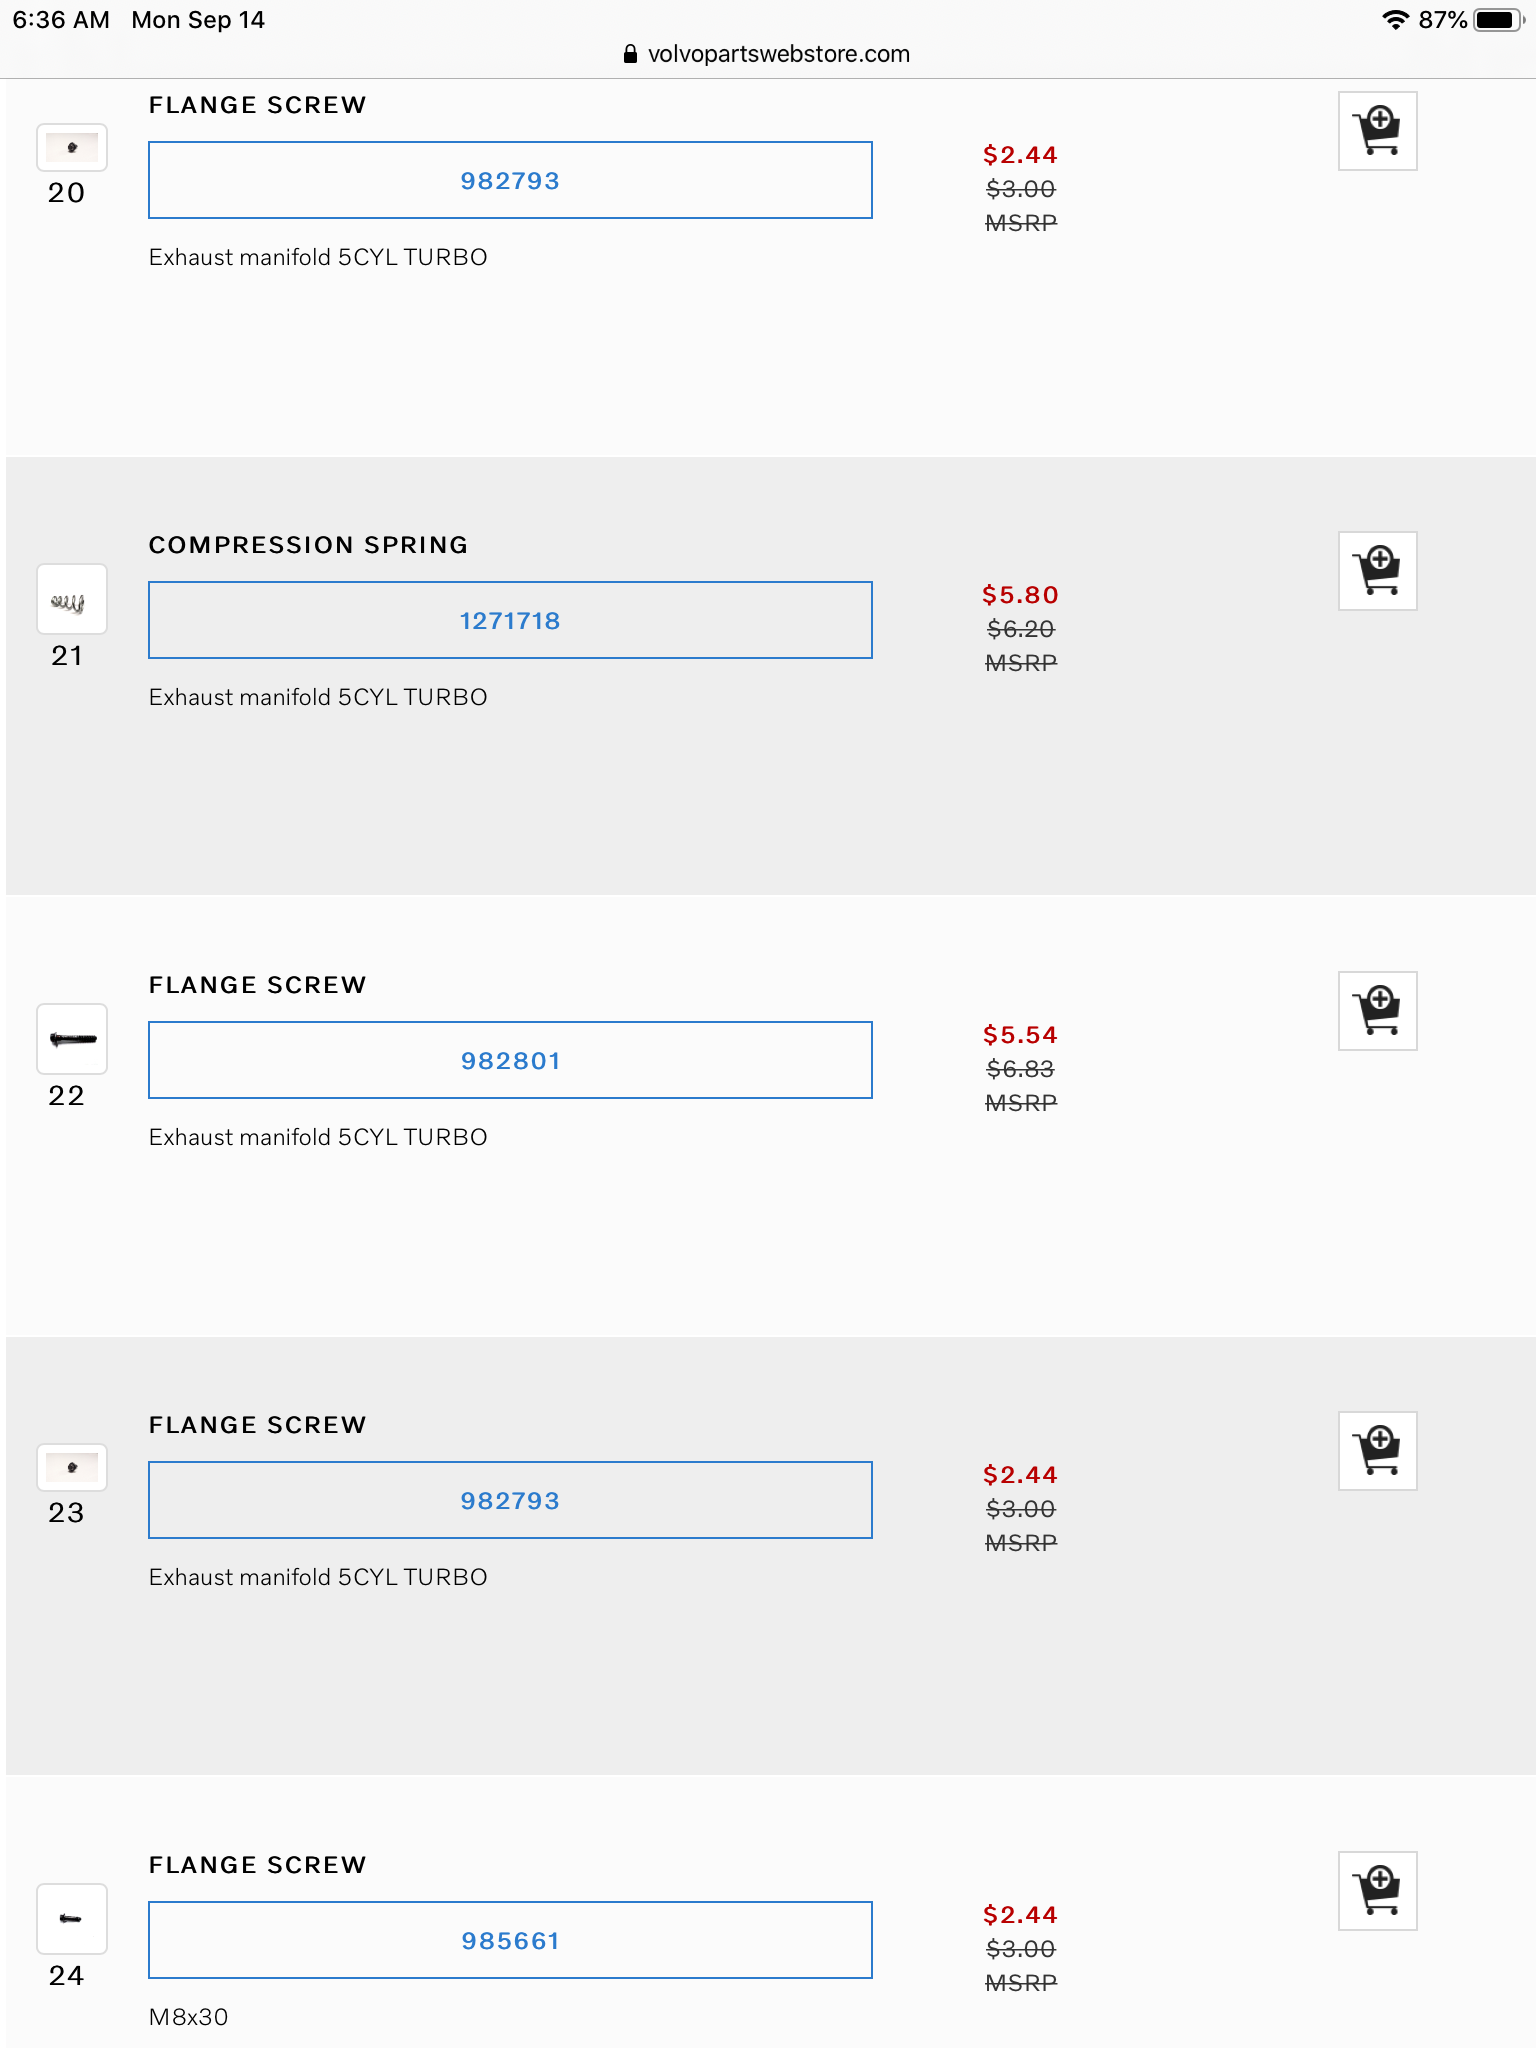Viewport: 1536px width, 2048px height.
Task: Open part number 982801 link
Action: (510, 1061)
